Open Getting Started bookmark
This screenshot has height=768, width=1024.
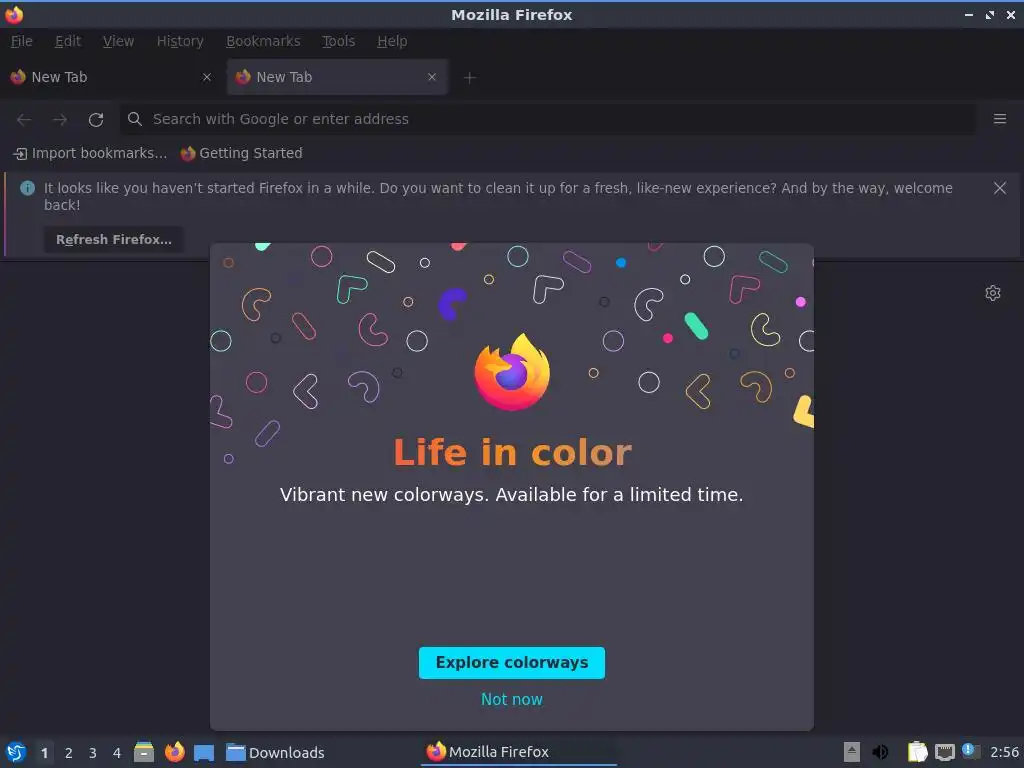tap(241, 153)
